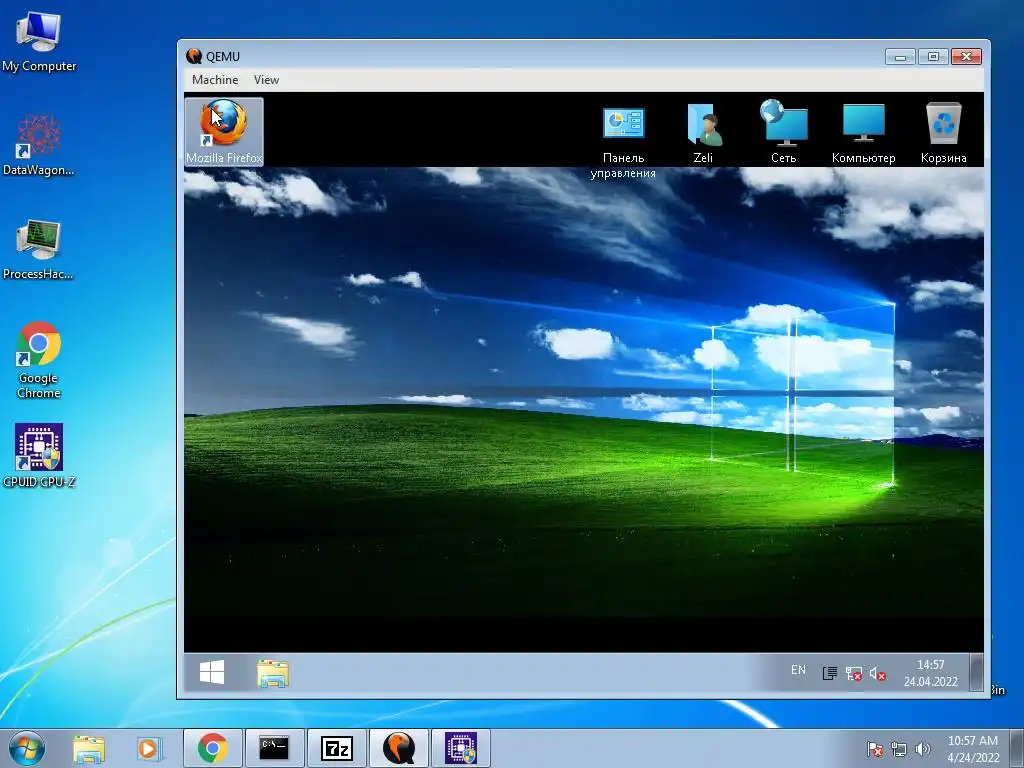
Task: Click the guest Windows Start button
Action: tap(212, 673)
